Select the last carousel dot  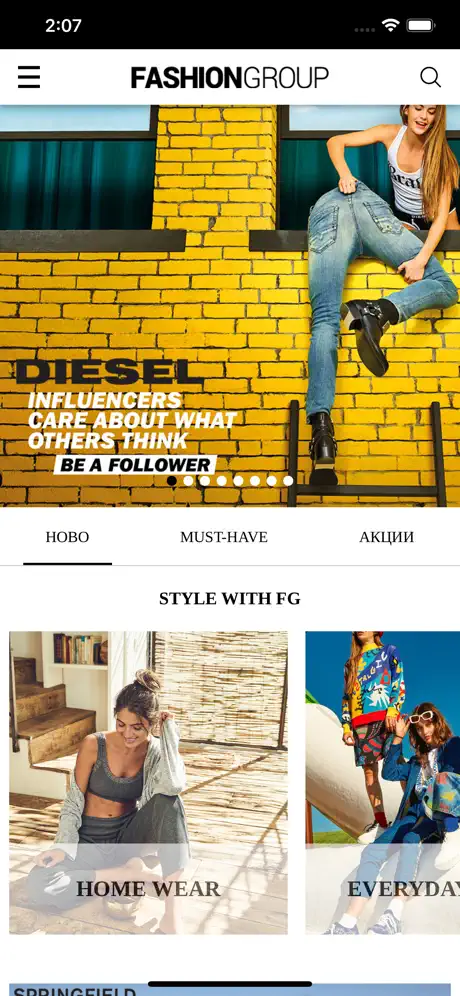[288, 481]
